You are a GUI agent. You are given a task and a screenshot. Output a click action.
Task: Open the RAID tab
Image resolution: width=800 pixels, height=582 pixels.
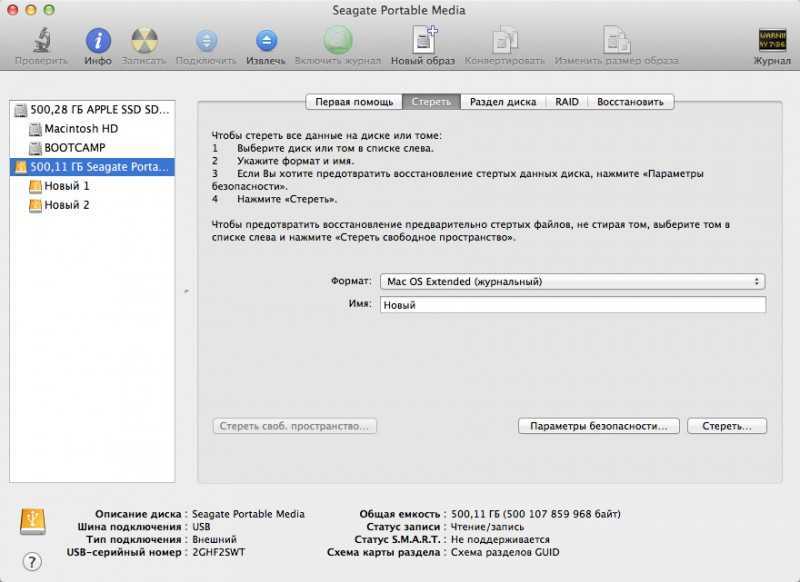567,102
